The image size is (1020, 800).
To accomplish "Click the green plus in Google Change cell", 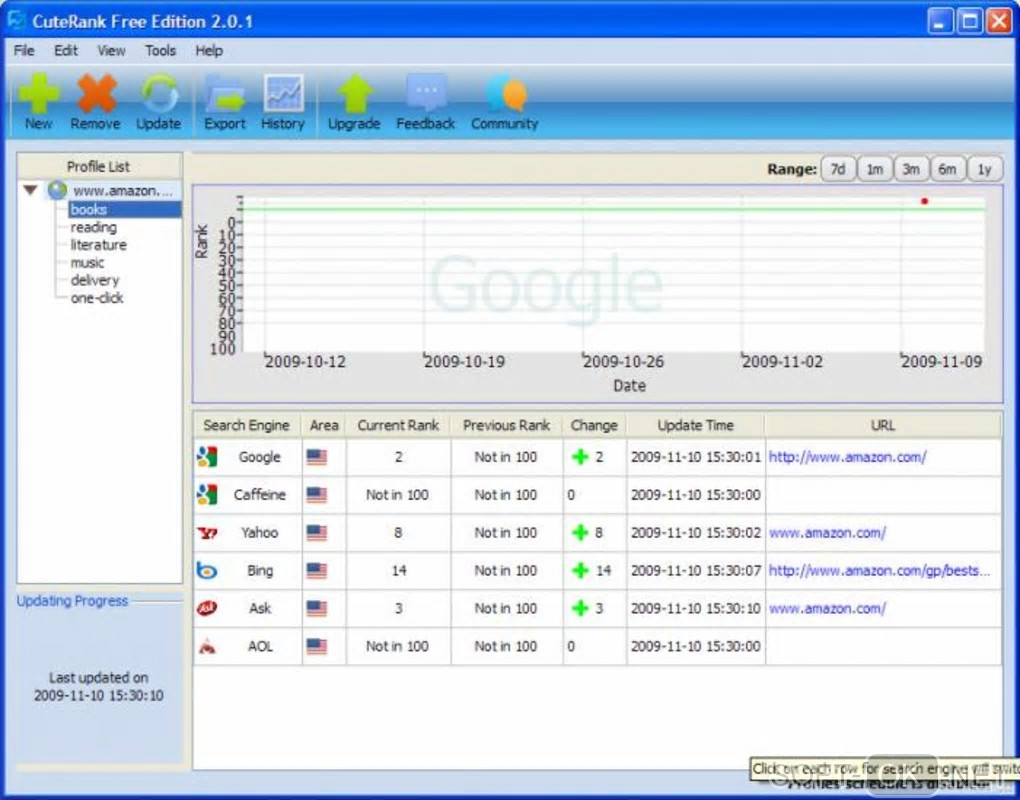I will [580, 457].
